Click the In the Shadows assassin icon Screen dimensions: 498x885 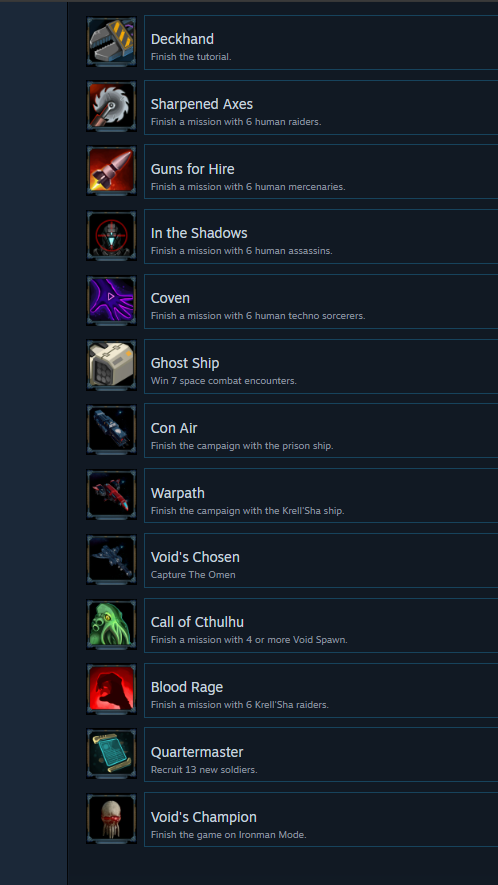(111, 236)
